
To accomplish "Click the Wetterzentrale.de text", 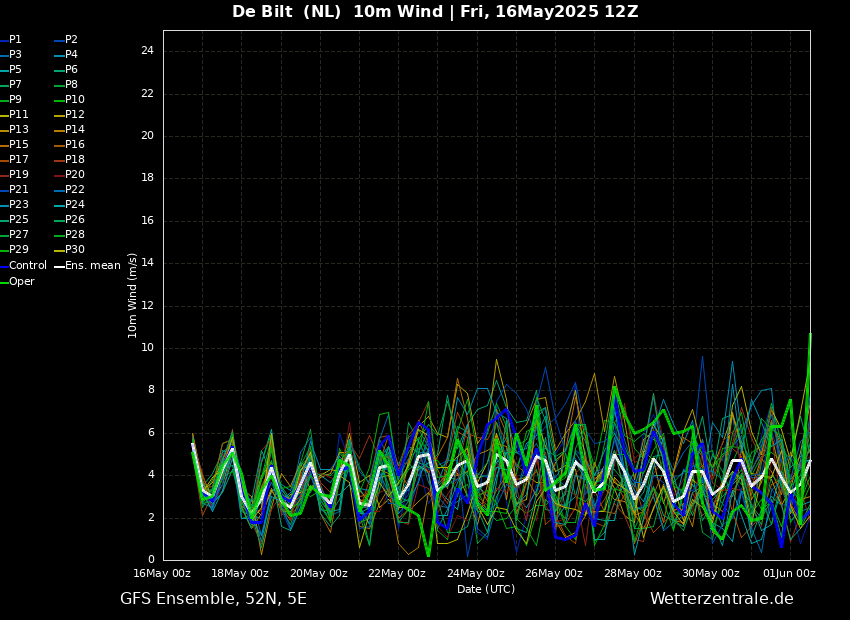I will pyautogui.click(x=722, y=599).
